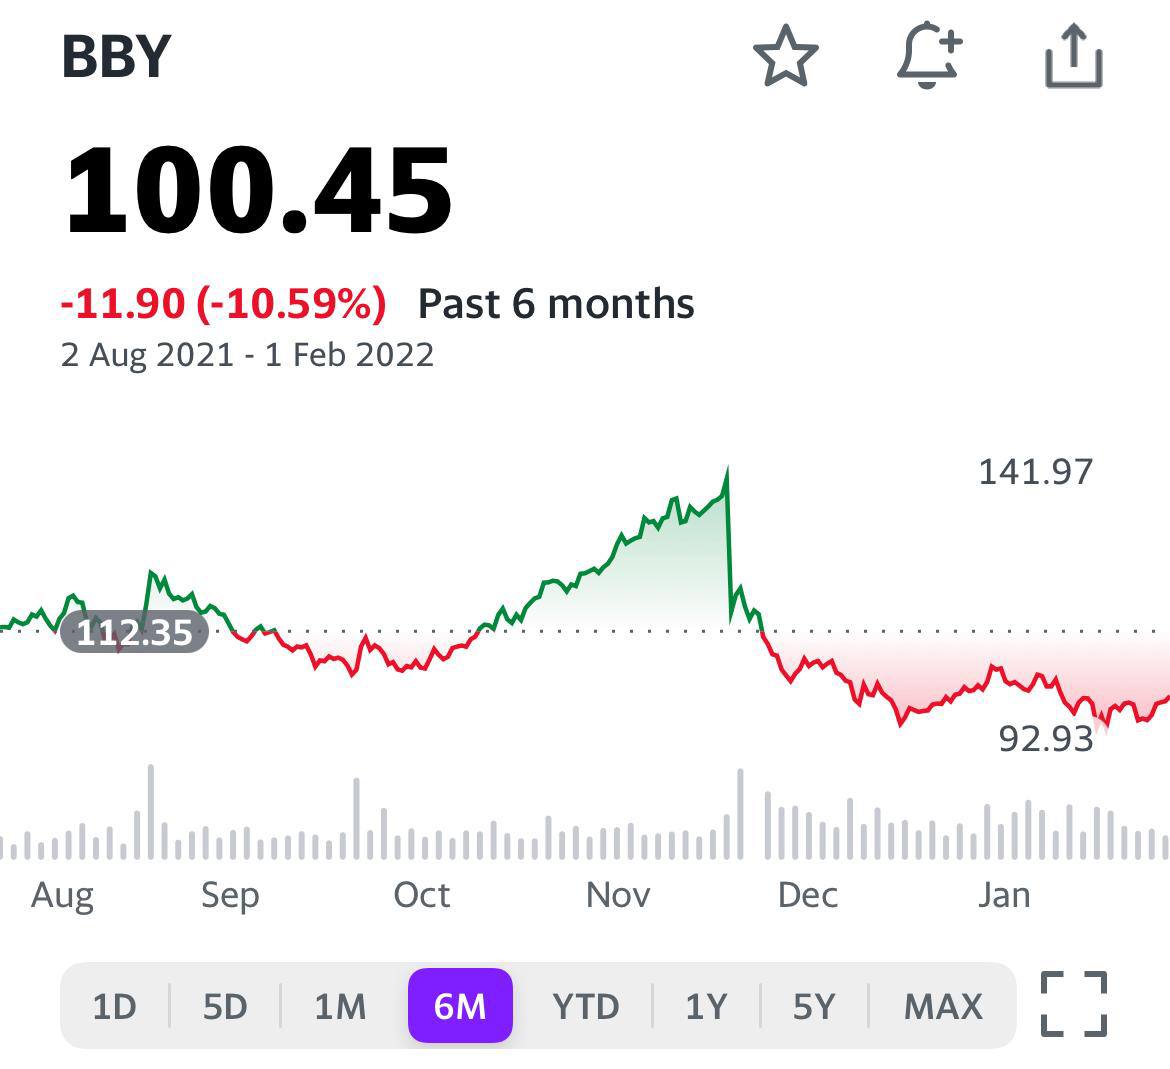Viewport: 1170px width, 1069px height.
Task: Expand chart to full screen
Action: coord(1074,1004)
